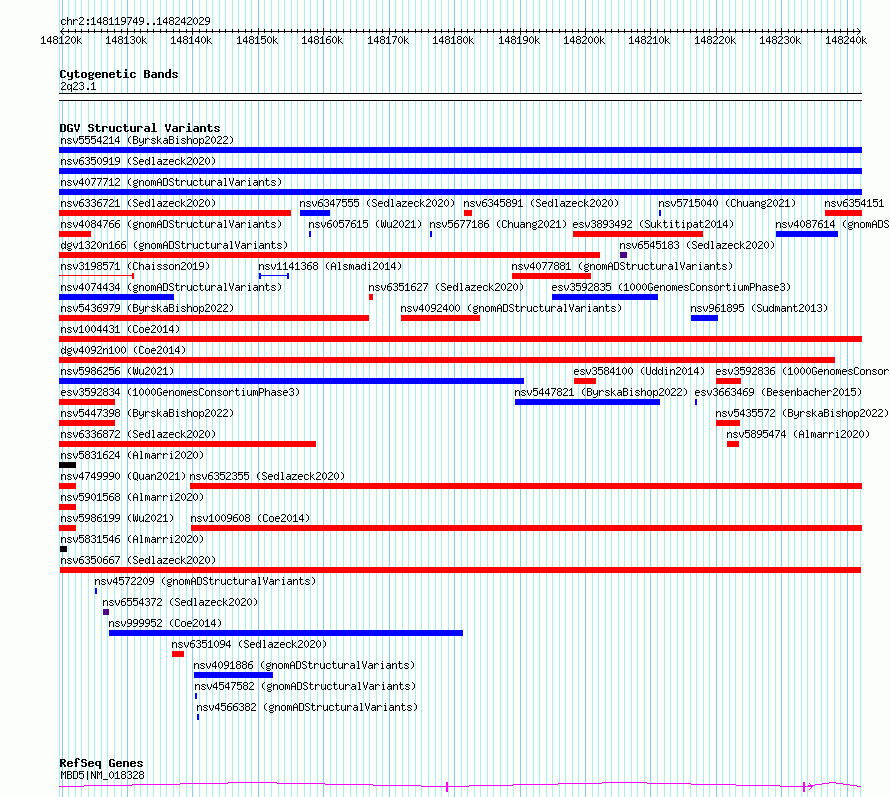Open the MBD5|NM_018328 gene label

tap(102, 775)
